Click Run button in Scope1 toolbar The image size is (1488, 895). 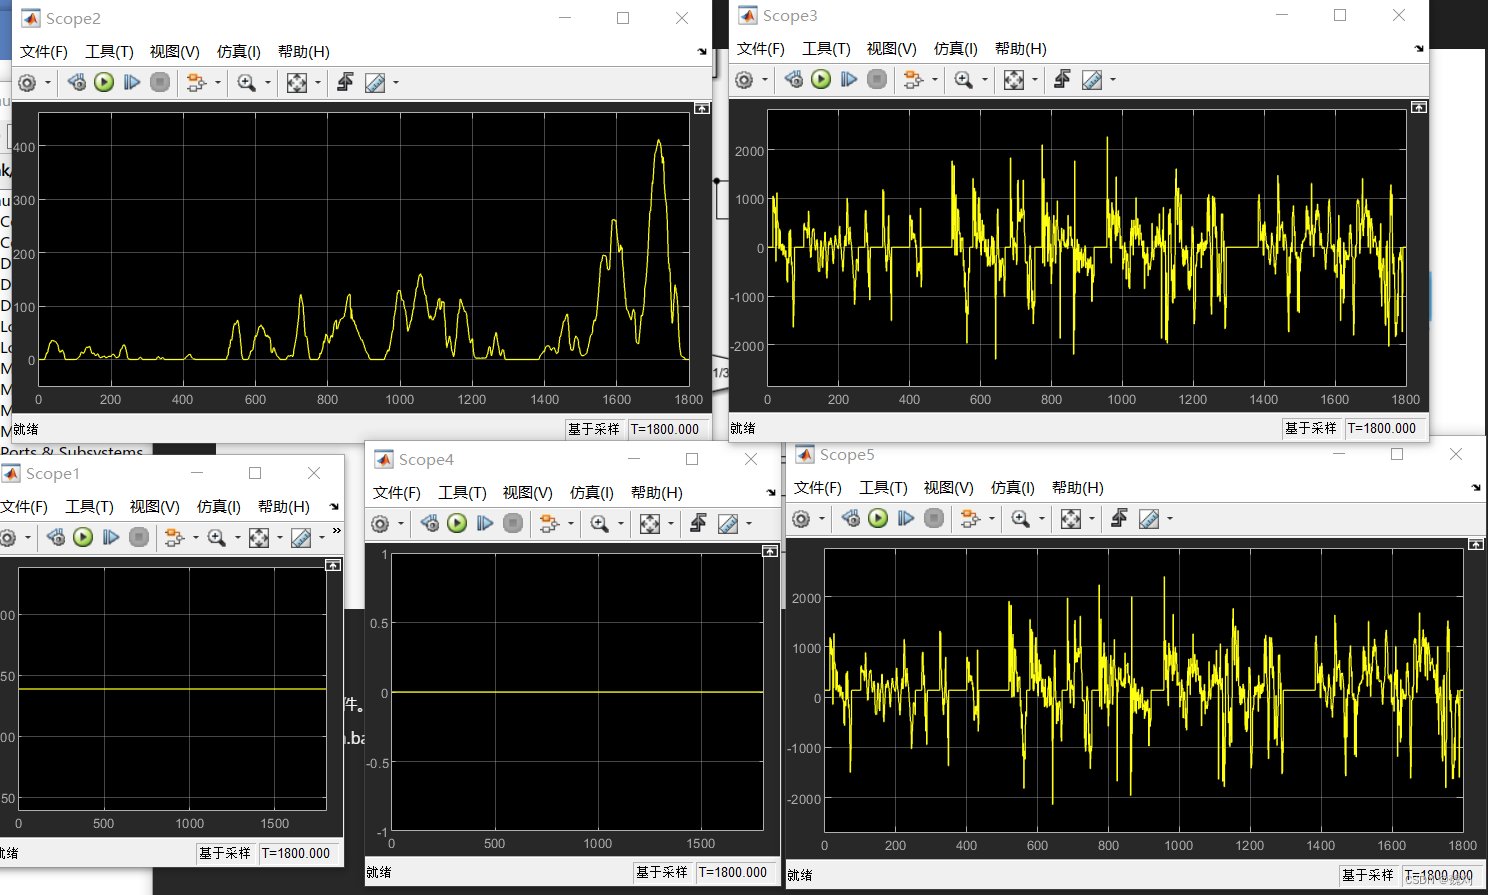[83, 537]
